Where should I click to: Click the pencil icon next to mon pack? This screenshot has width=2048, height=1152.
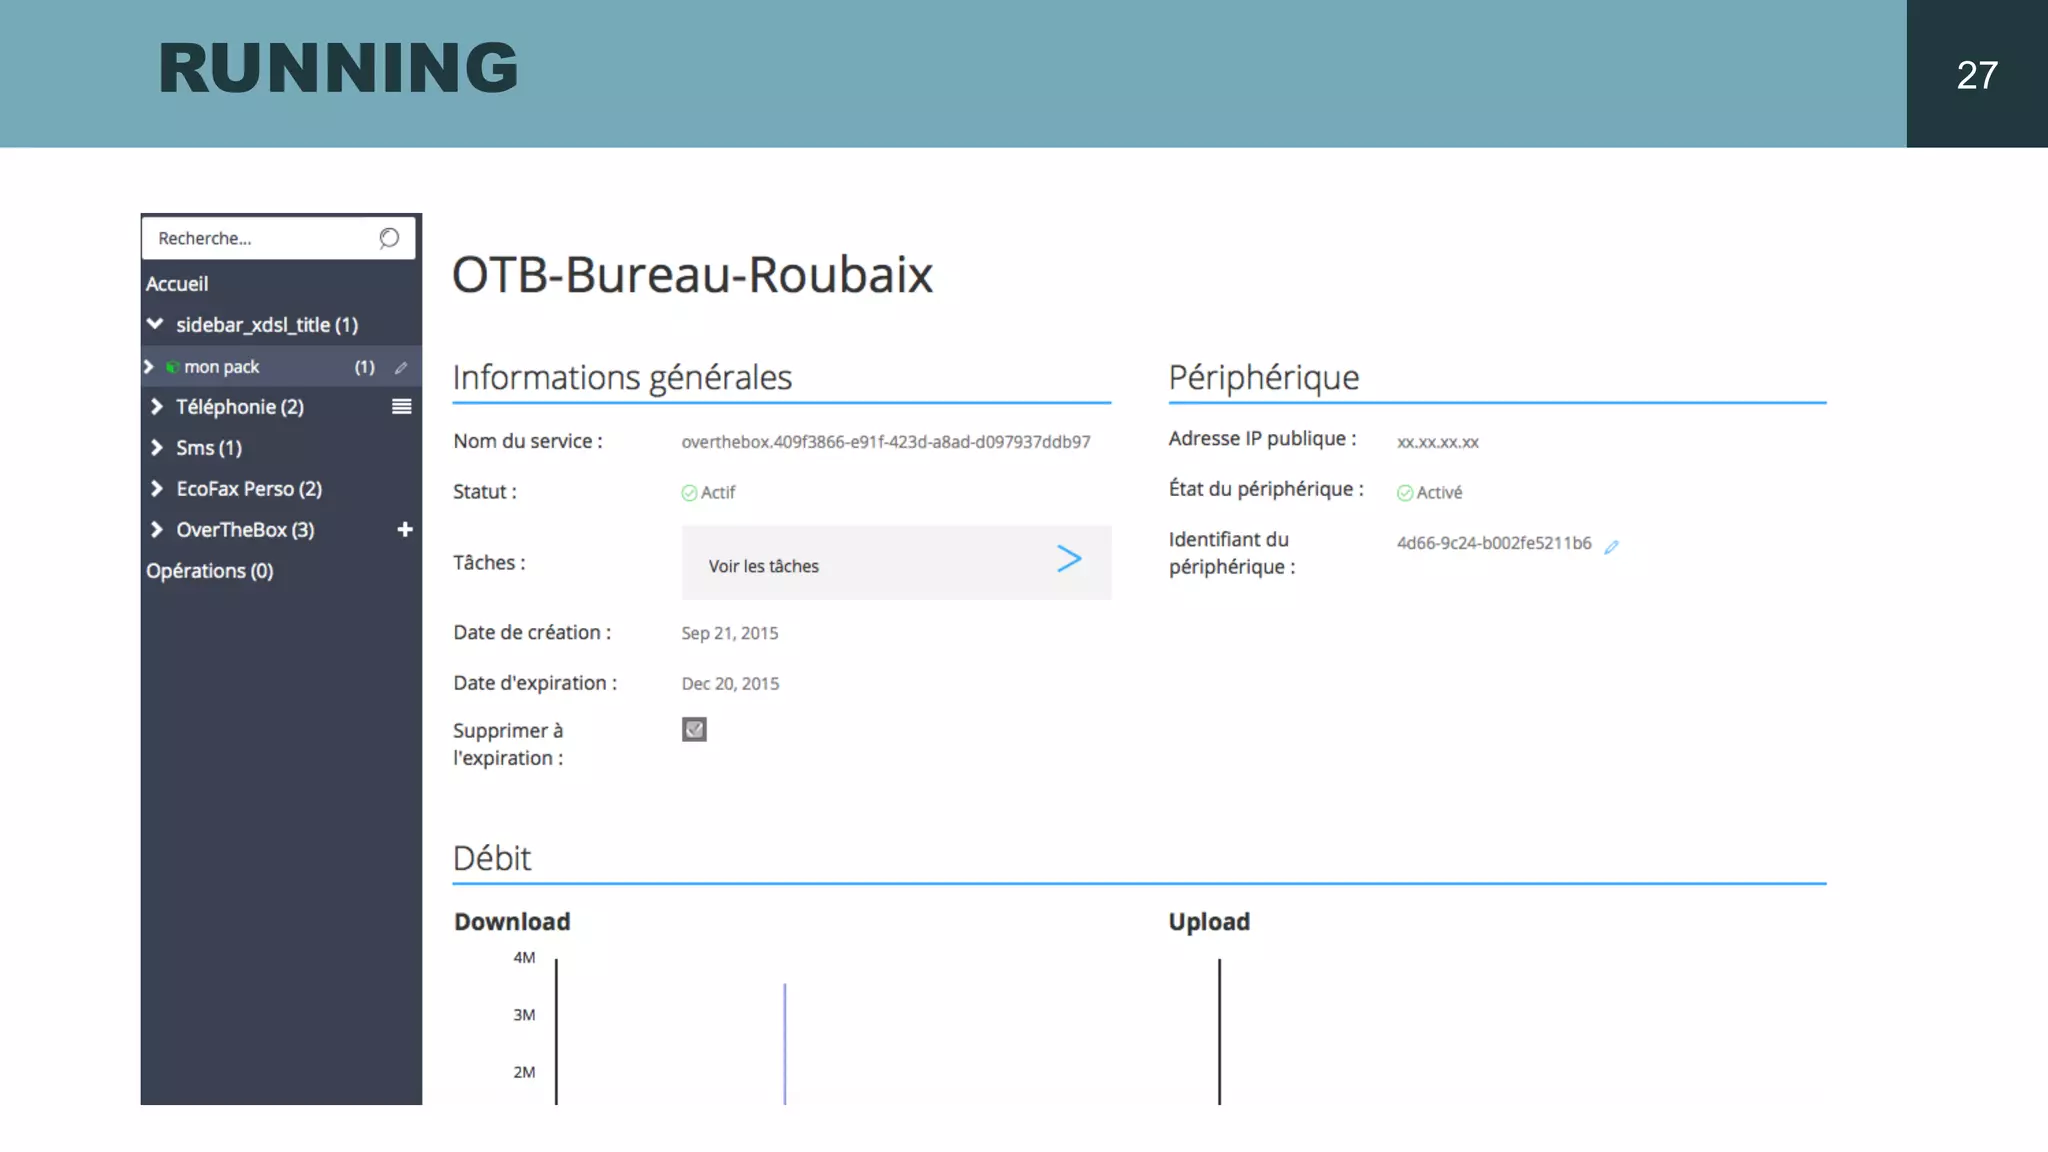point(401,368)
